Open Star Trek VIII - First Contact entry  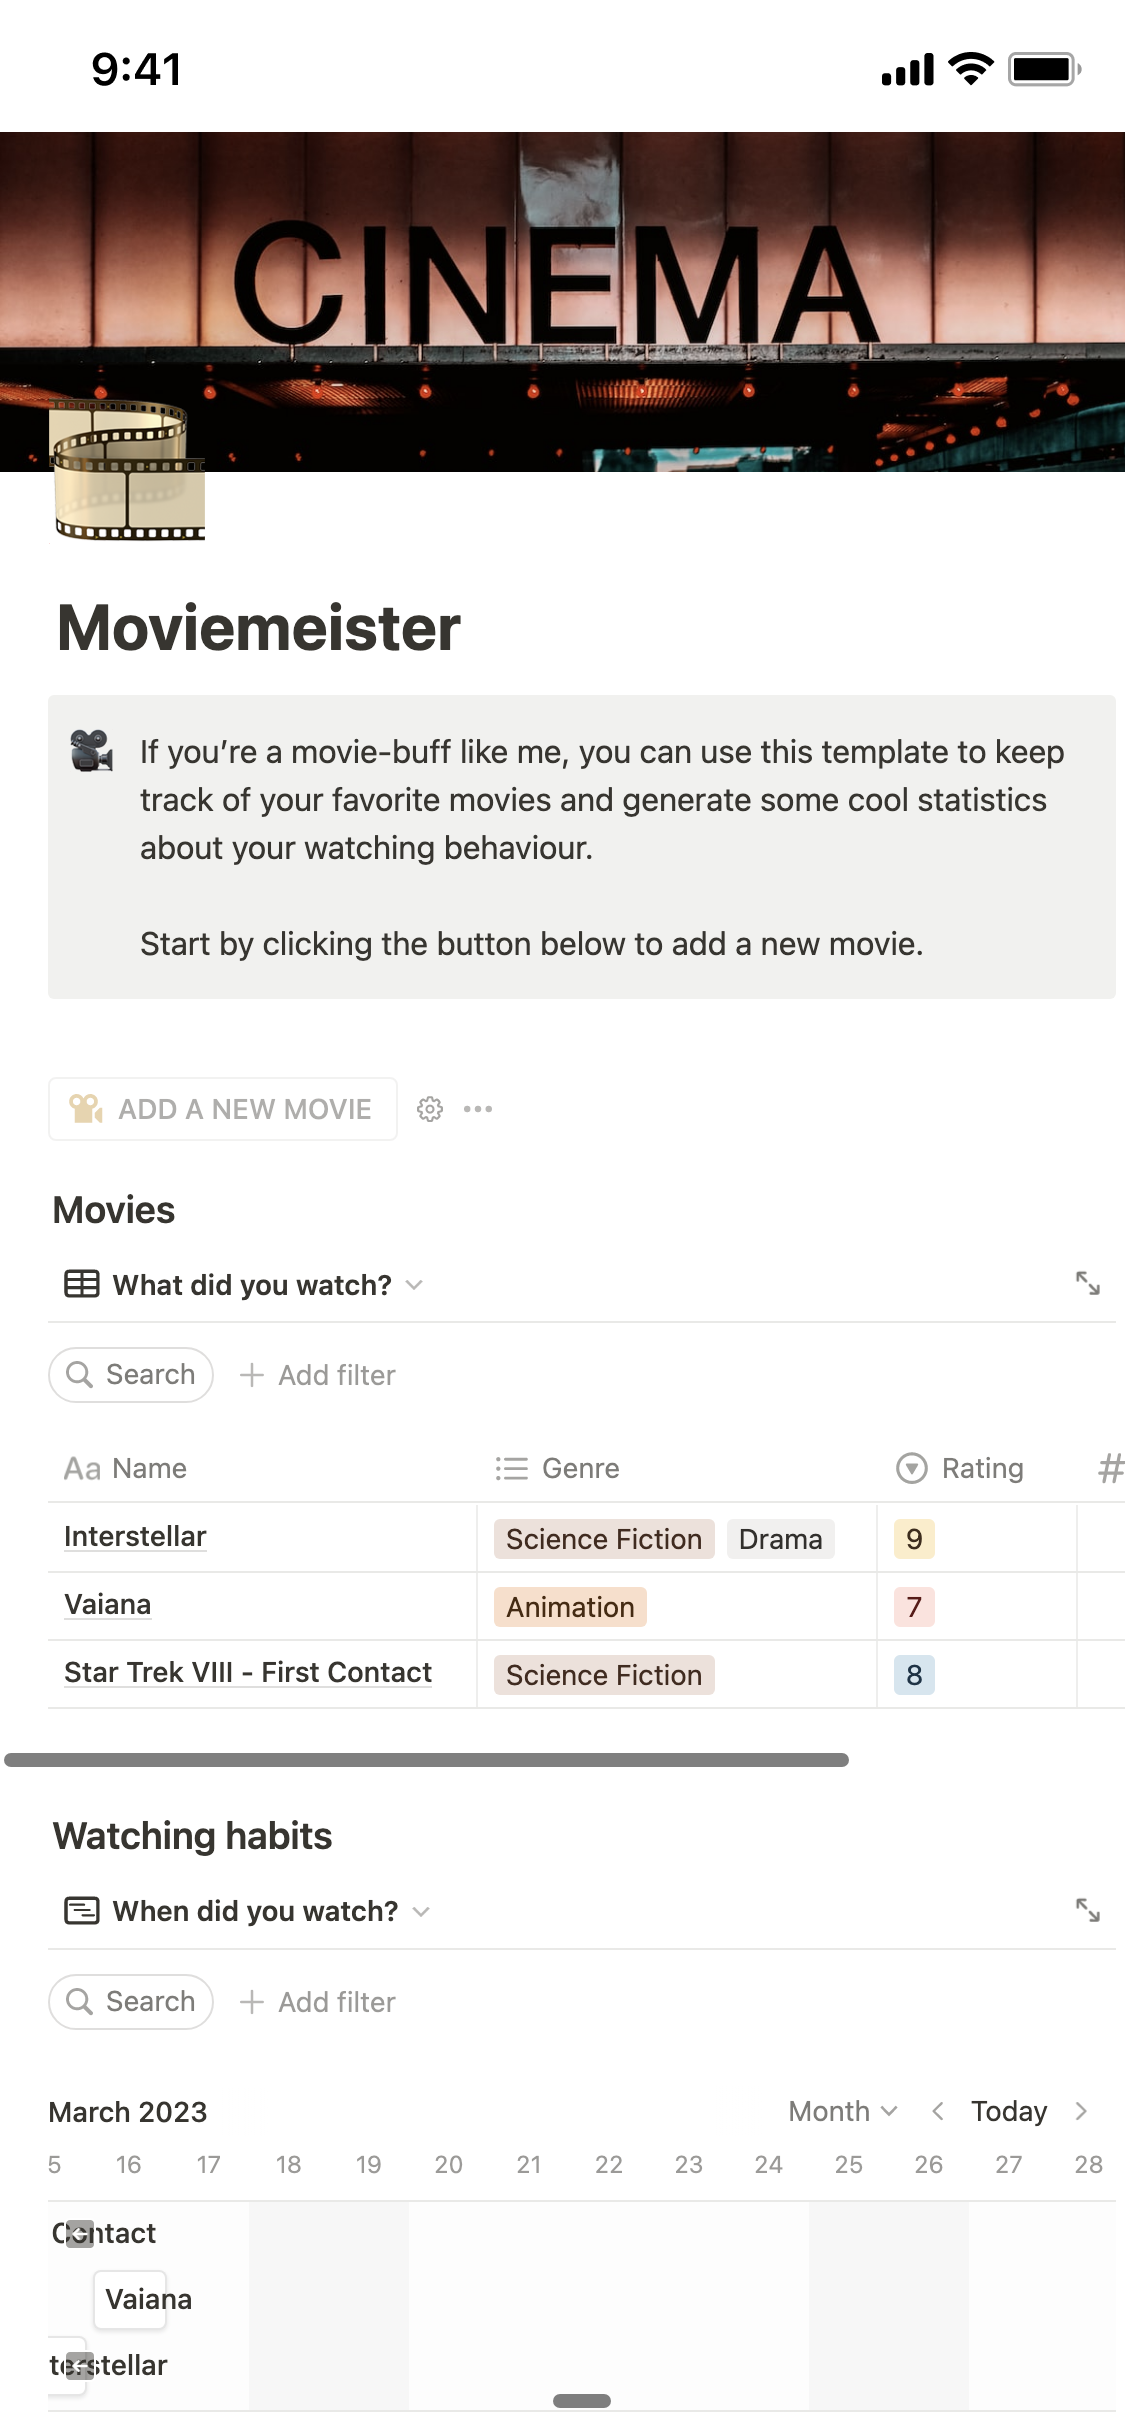coord(248,1672)
